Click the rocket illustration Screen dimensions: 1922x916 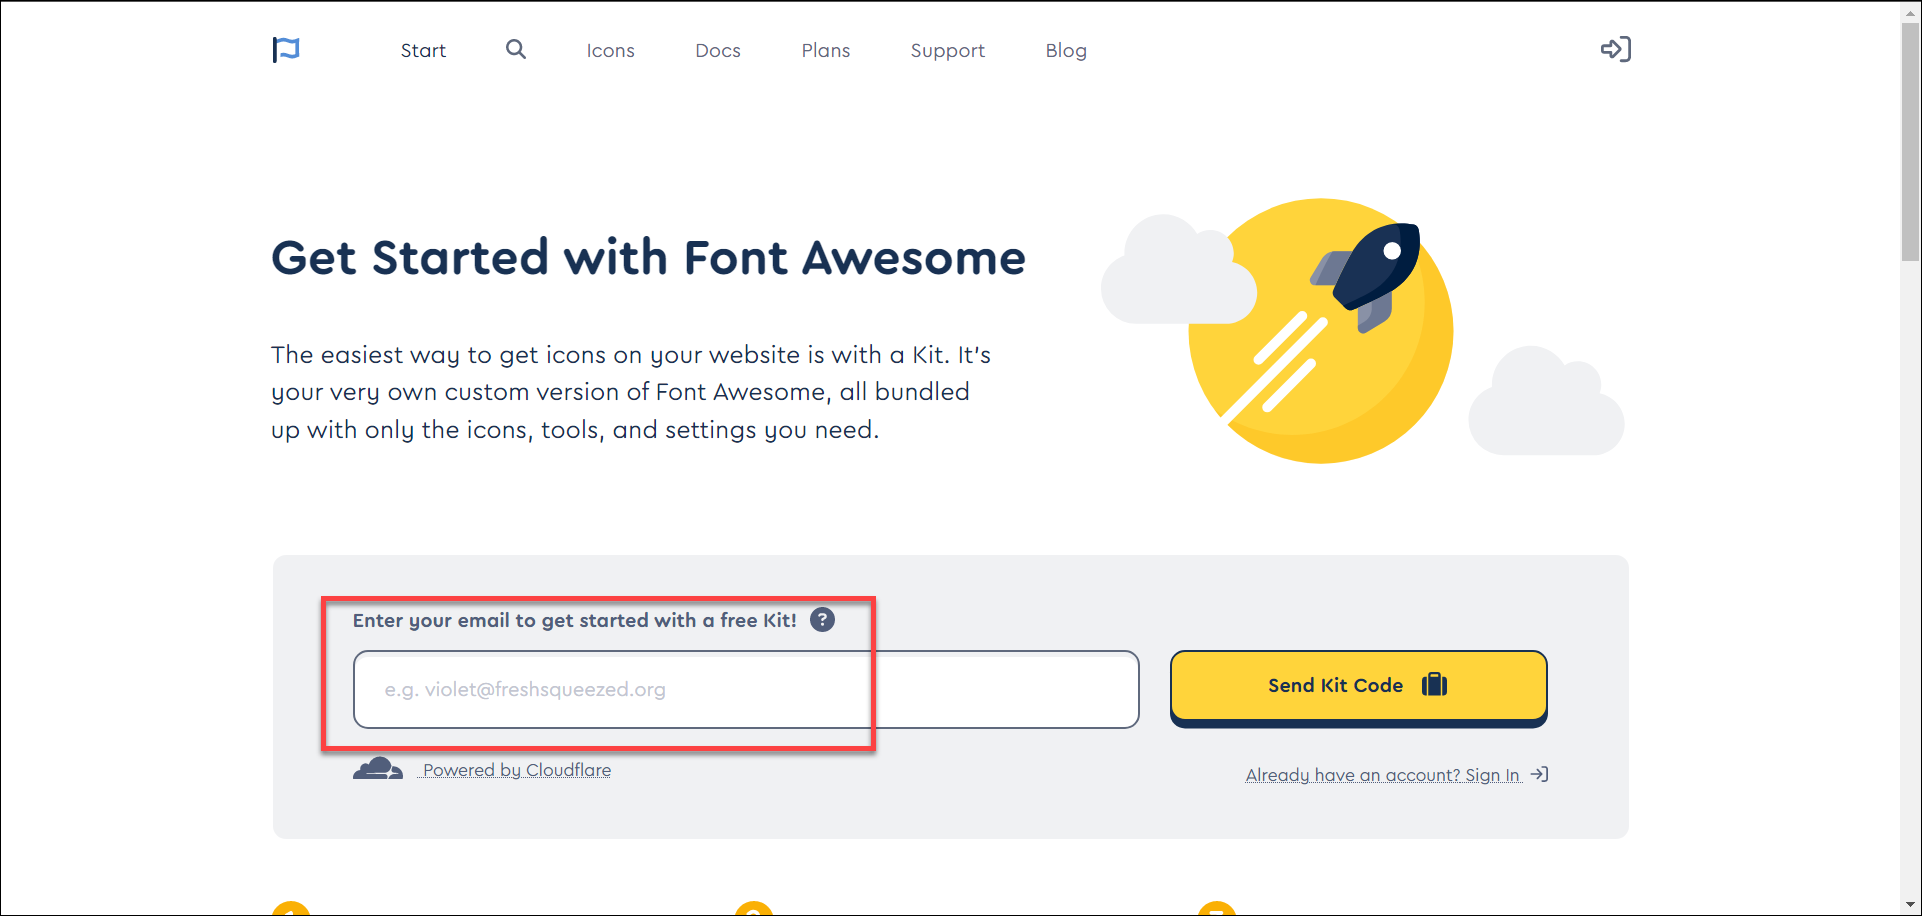1368,277
